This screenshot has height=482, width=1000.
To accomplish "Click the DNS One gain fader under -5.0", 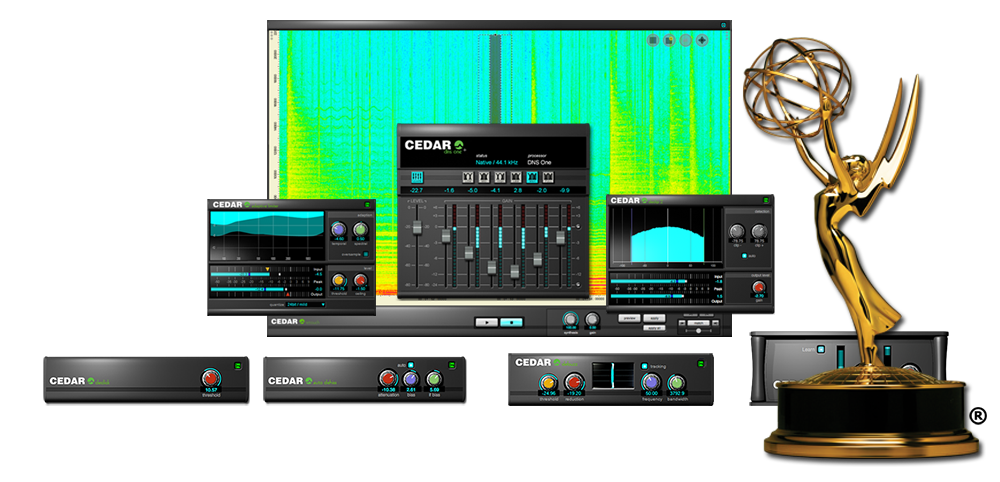I will pyautogui.click(x=469, y=253).
